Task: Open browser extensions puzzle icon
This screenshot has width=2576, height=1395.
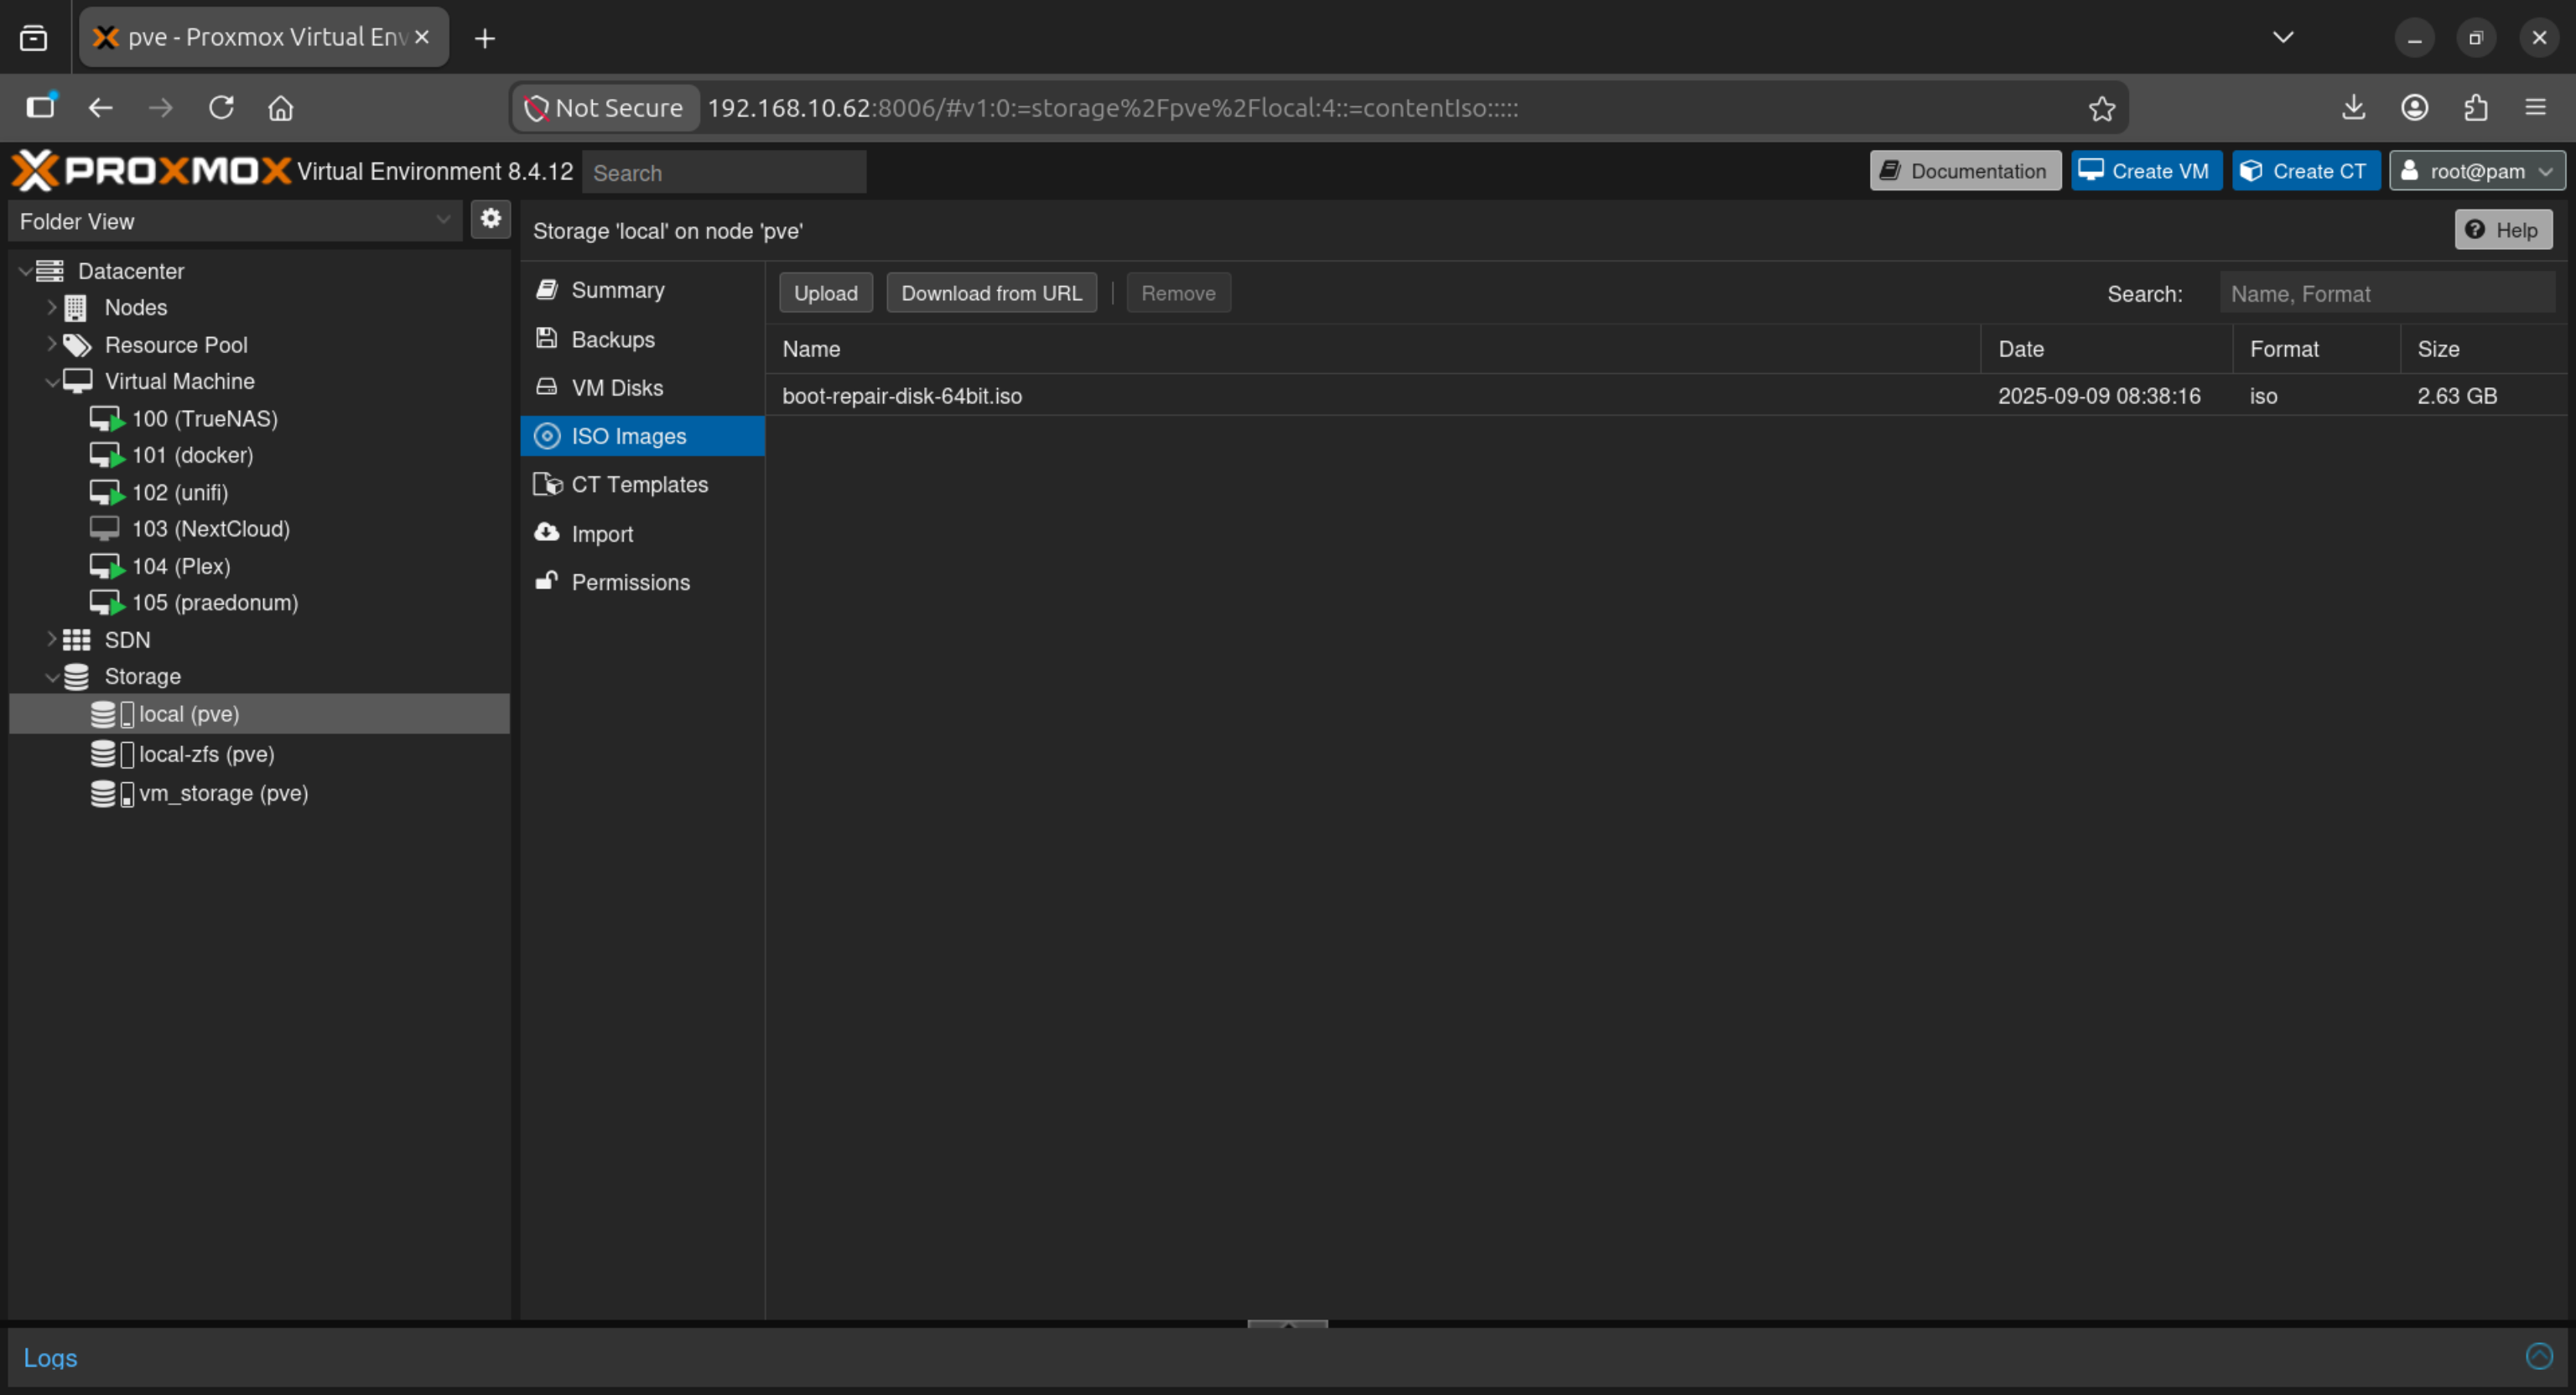Action: (2475, 107)
